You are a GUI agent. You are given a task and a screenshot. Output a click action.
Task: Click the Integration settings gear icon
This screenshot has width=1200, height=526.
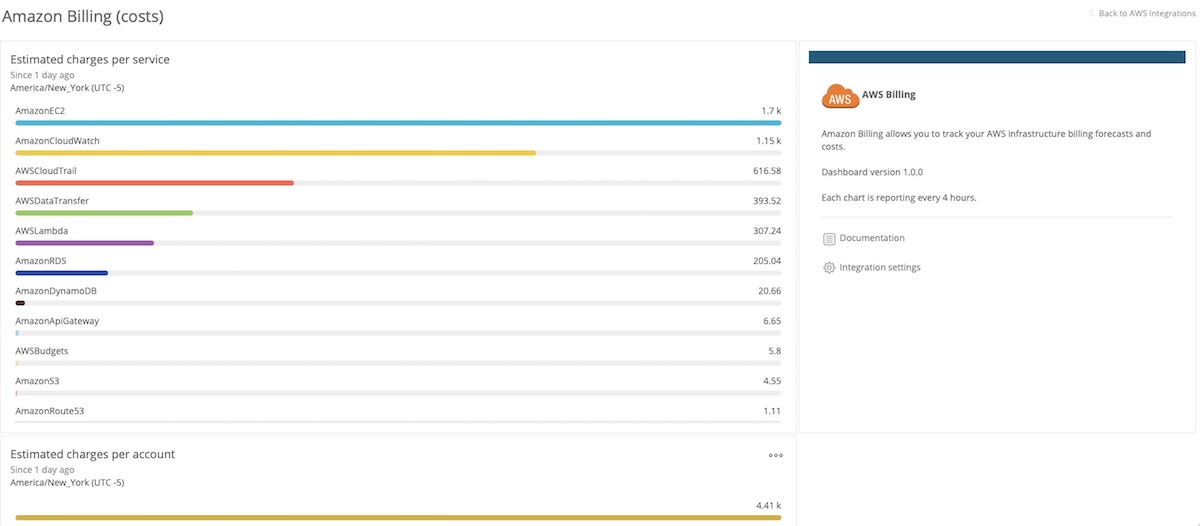coord(828,268)
